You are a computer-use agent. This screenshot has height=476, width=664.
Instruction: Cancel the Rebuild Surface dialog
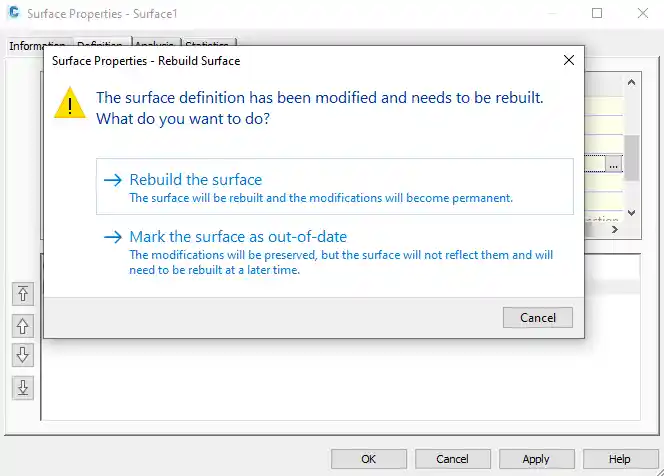click(x=538, y=318)
